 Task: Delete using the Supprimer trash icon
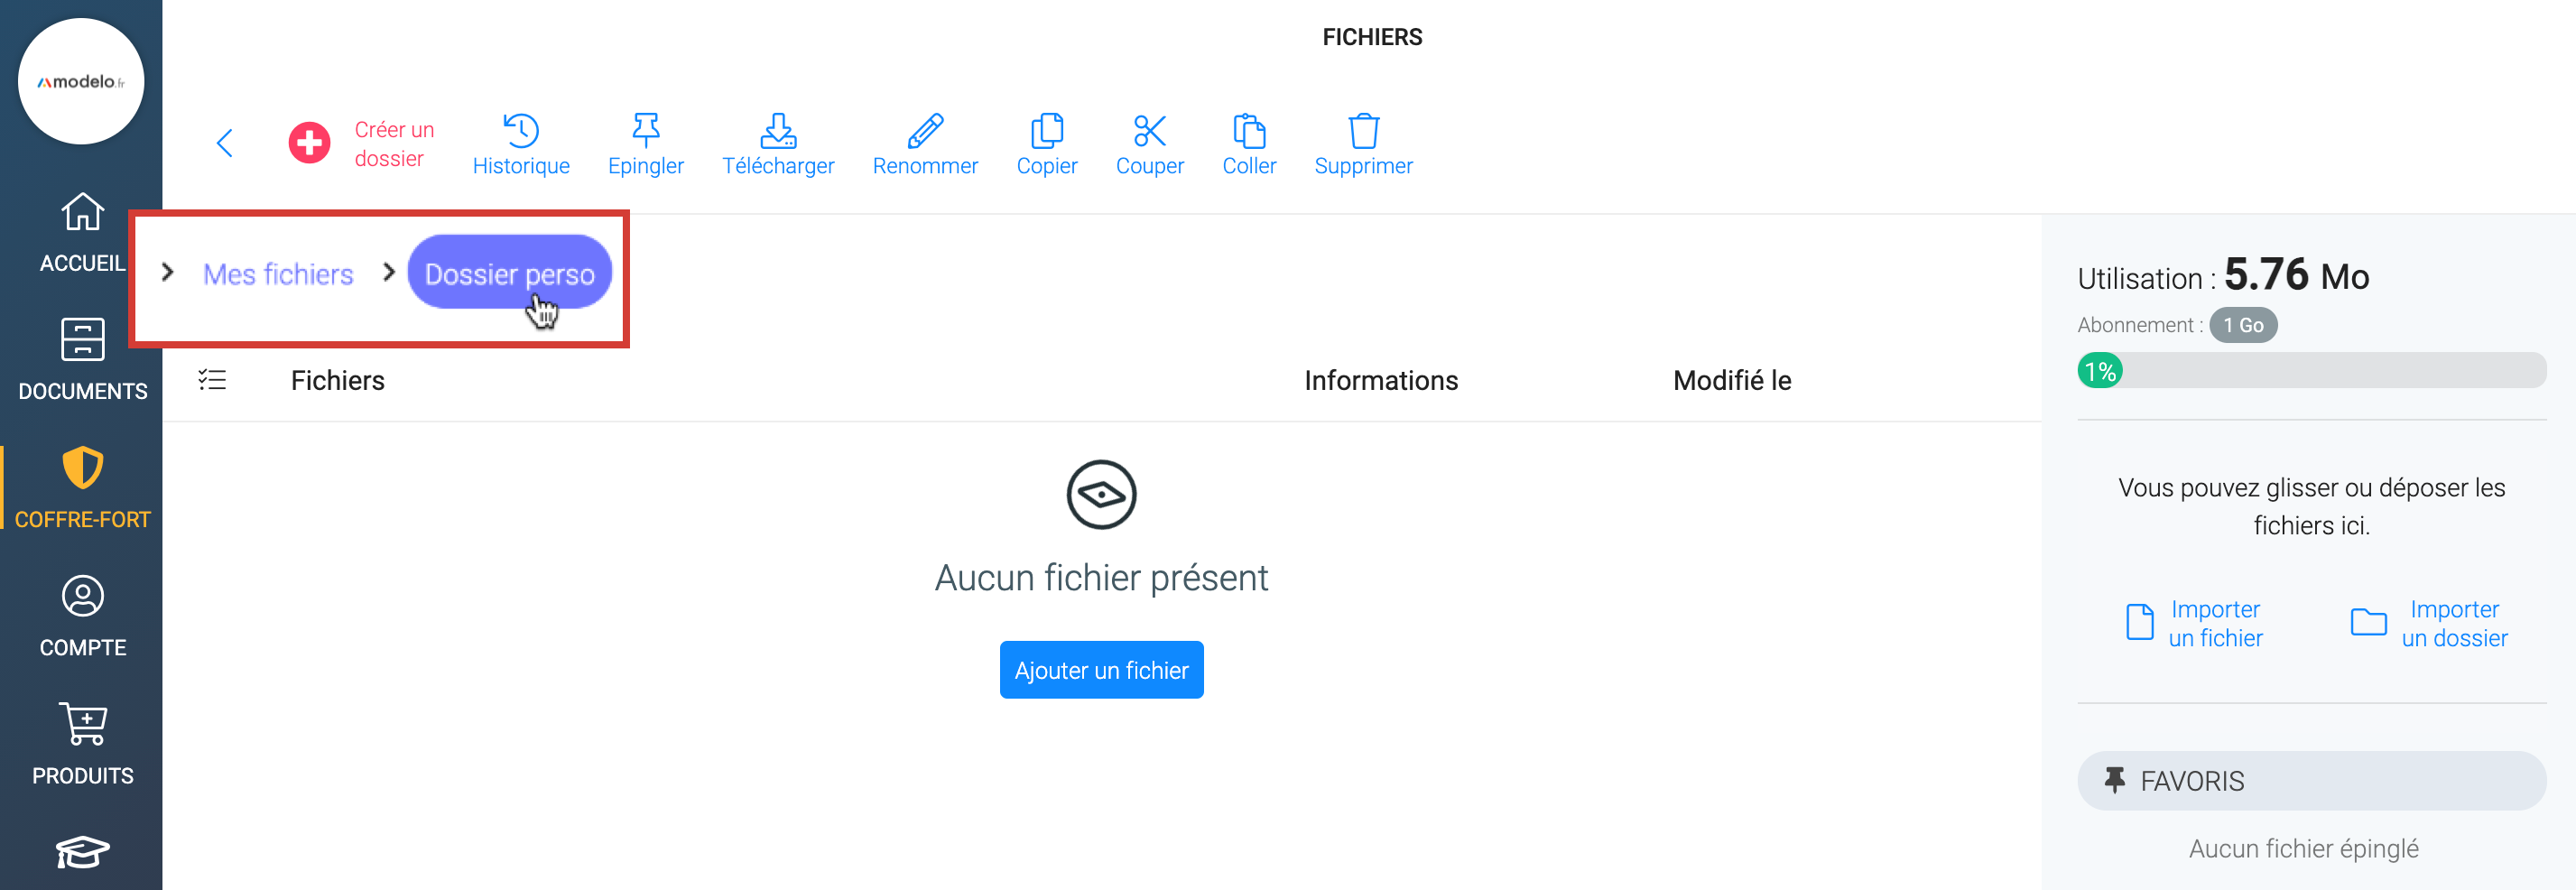point(1363,131)
